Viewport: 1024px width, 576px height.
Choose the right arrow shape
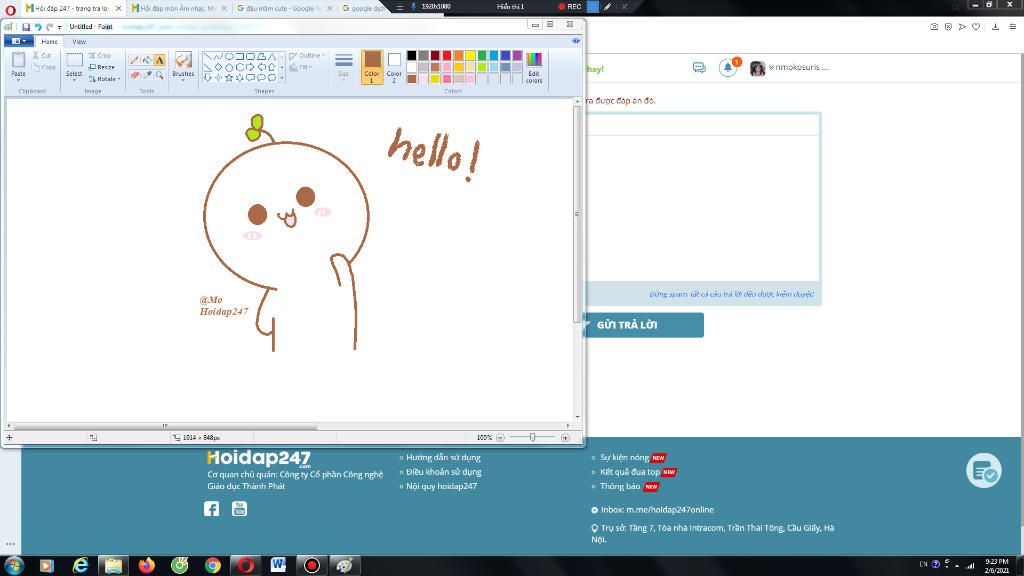(x=250, y=67)
